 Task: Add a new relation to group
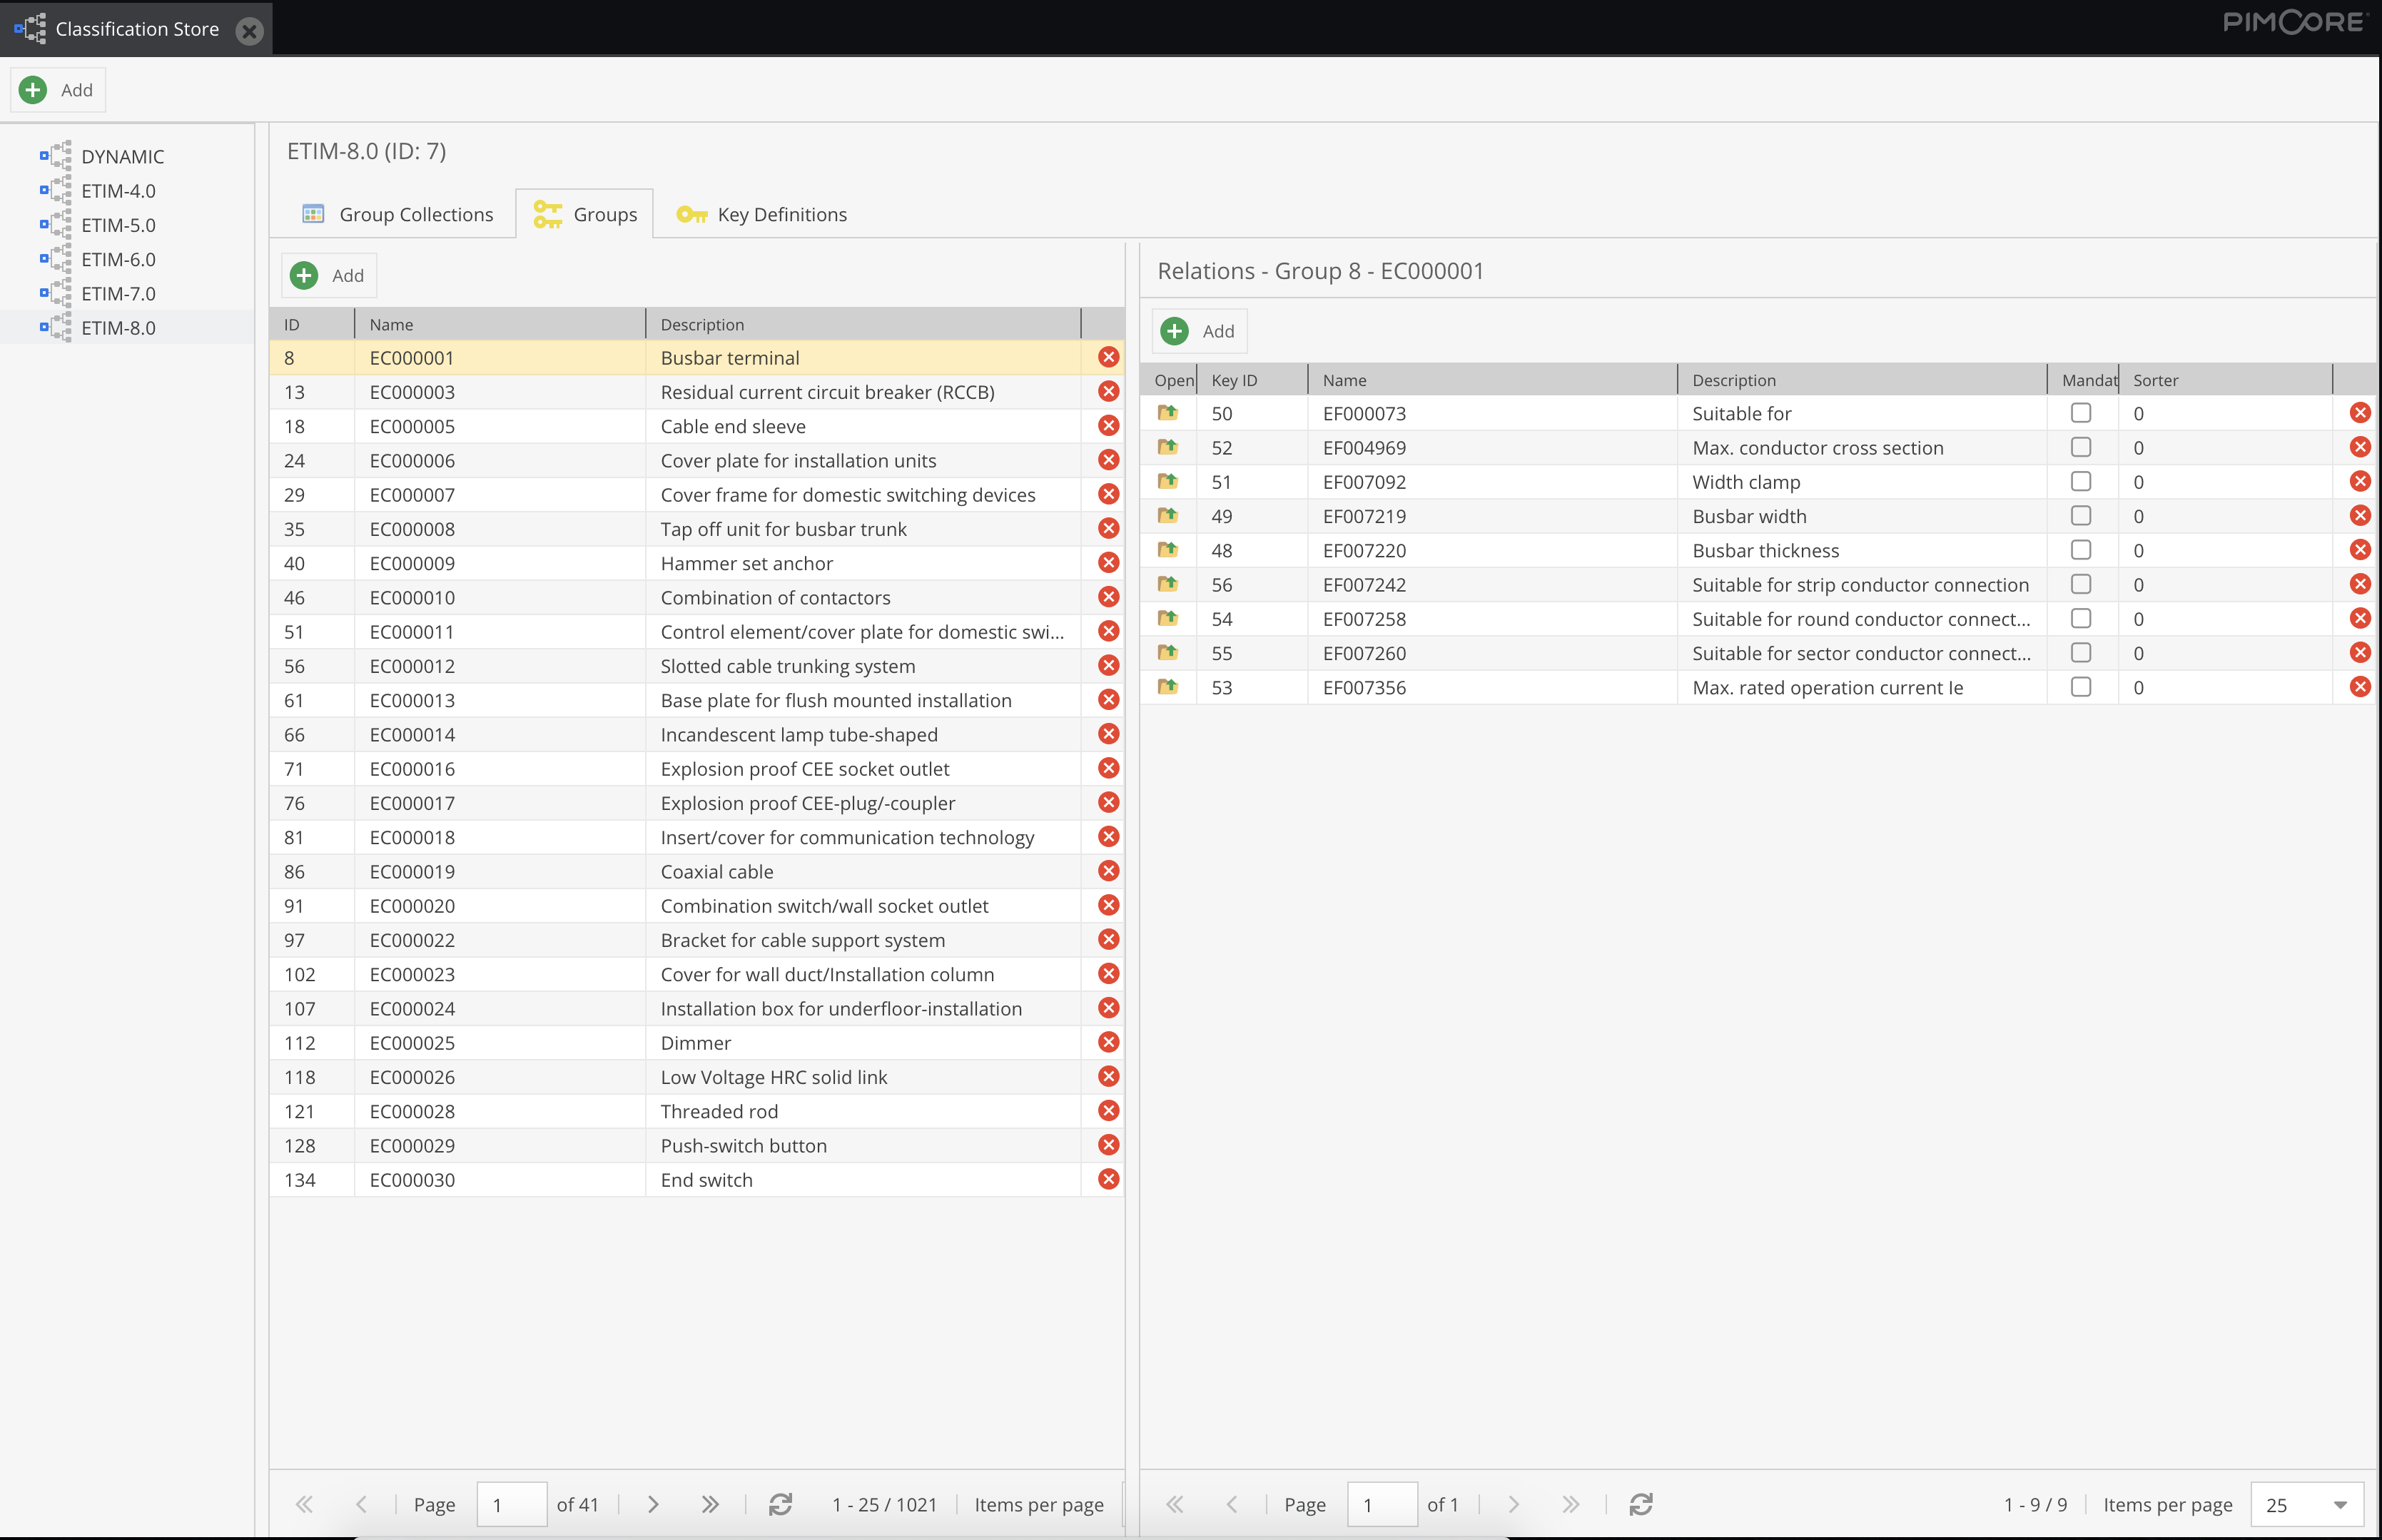pyautogui.click(x=1199, y=331)
